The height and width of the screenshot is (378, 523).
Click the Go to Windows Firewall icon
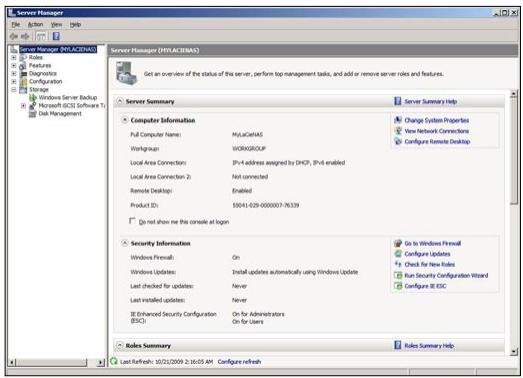click(x=398, y=243)
